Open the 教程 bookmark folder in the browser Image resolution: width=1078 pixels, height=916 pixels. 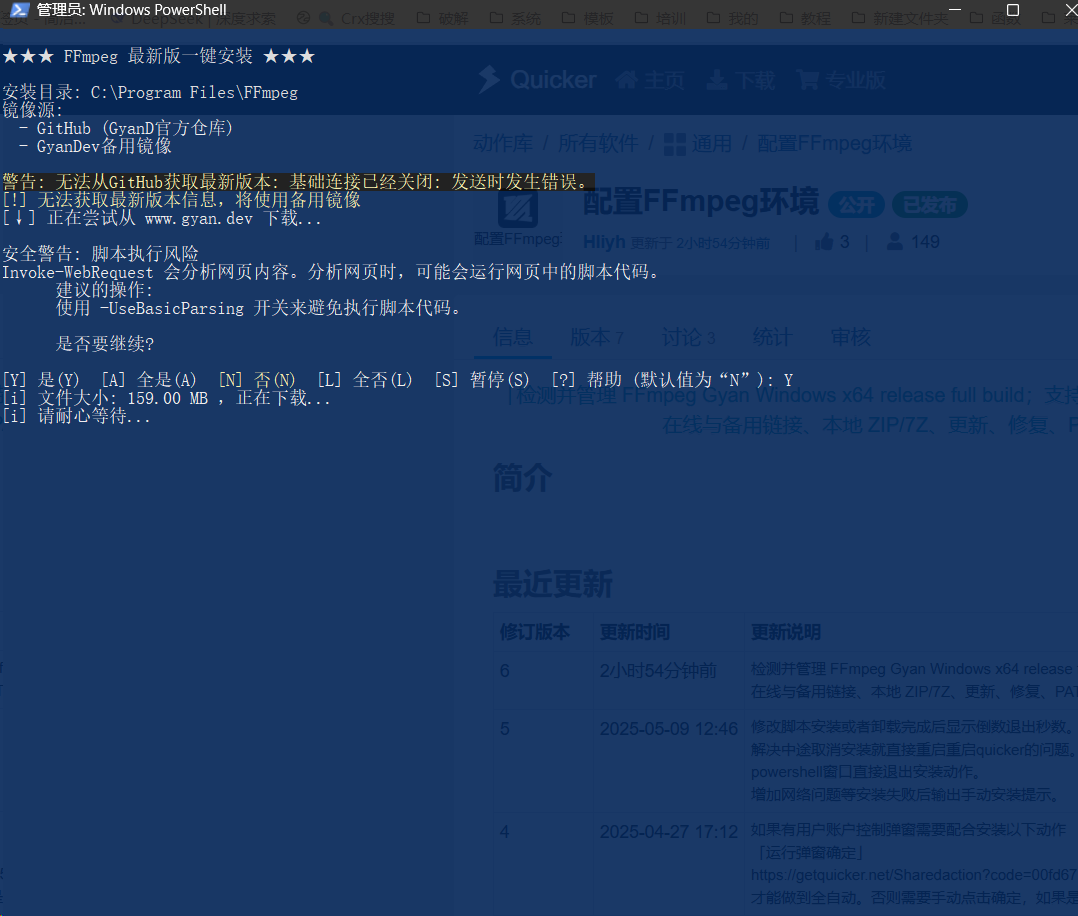pyautogui.click(x=805, y=19)
